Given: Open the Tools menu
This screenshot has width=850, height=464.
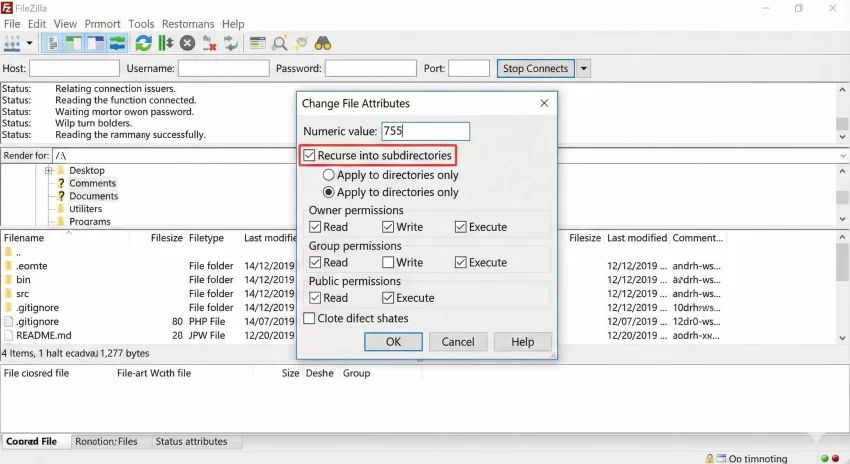Looking at the screenshot, I should click(x=141, y=24).
